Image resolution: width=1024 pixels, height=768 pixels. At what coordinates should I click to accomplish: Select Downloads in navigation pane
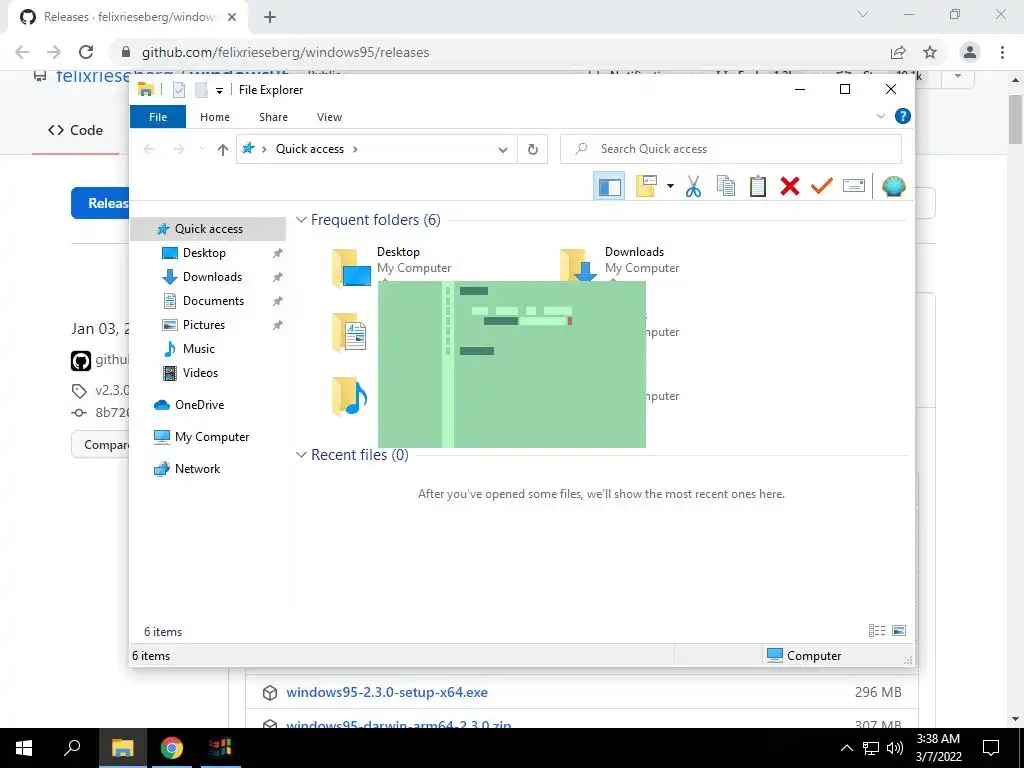click(212, 277)
